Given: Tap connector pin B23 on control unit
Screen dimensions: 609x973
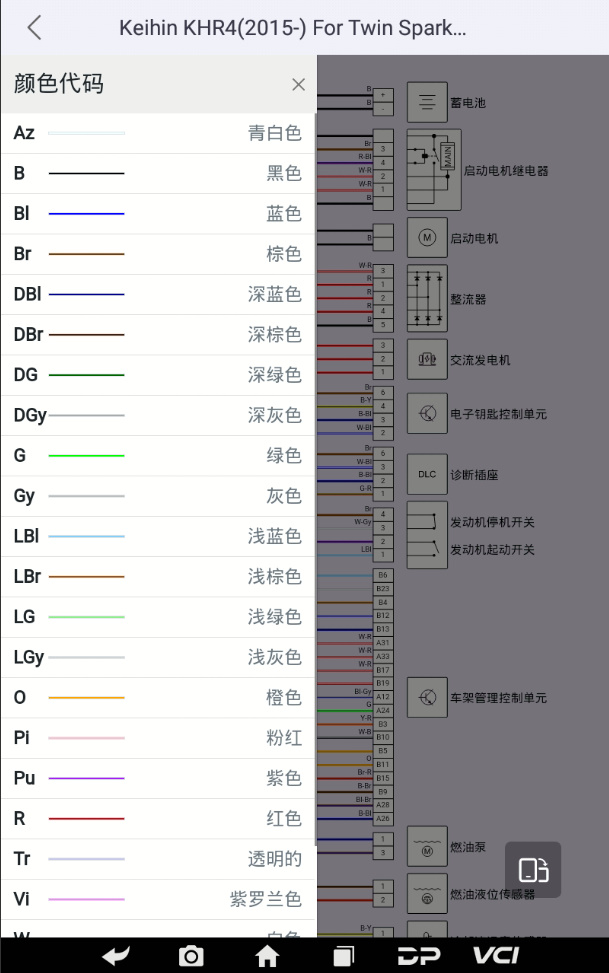Looking at the screenshot, I should [383, 589].
